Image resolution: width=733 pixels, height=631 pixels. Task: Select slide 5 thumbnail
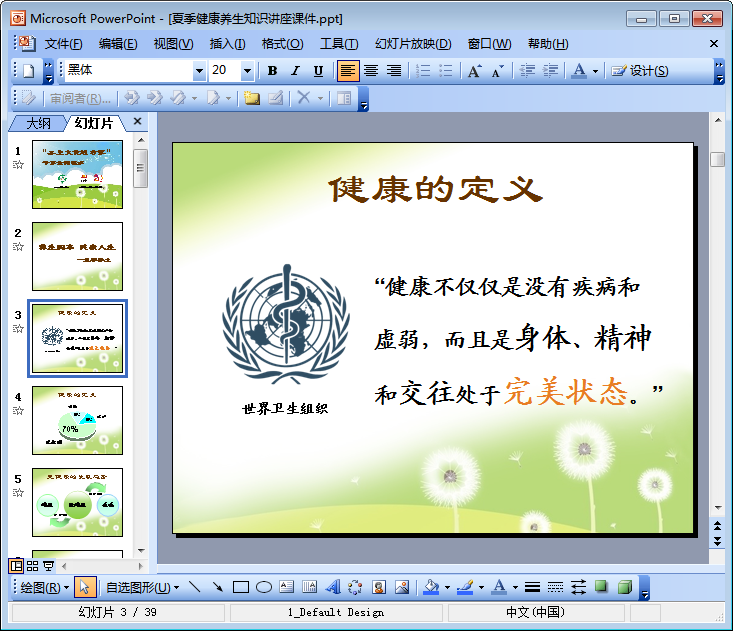point(78,502)
